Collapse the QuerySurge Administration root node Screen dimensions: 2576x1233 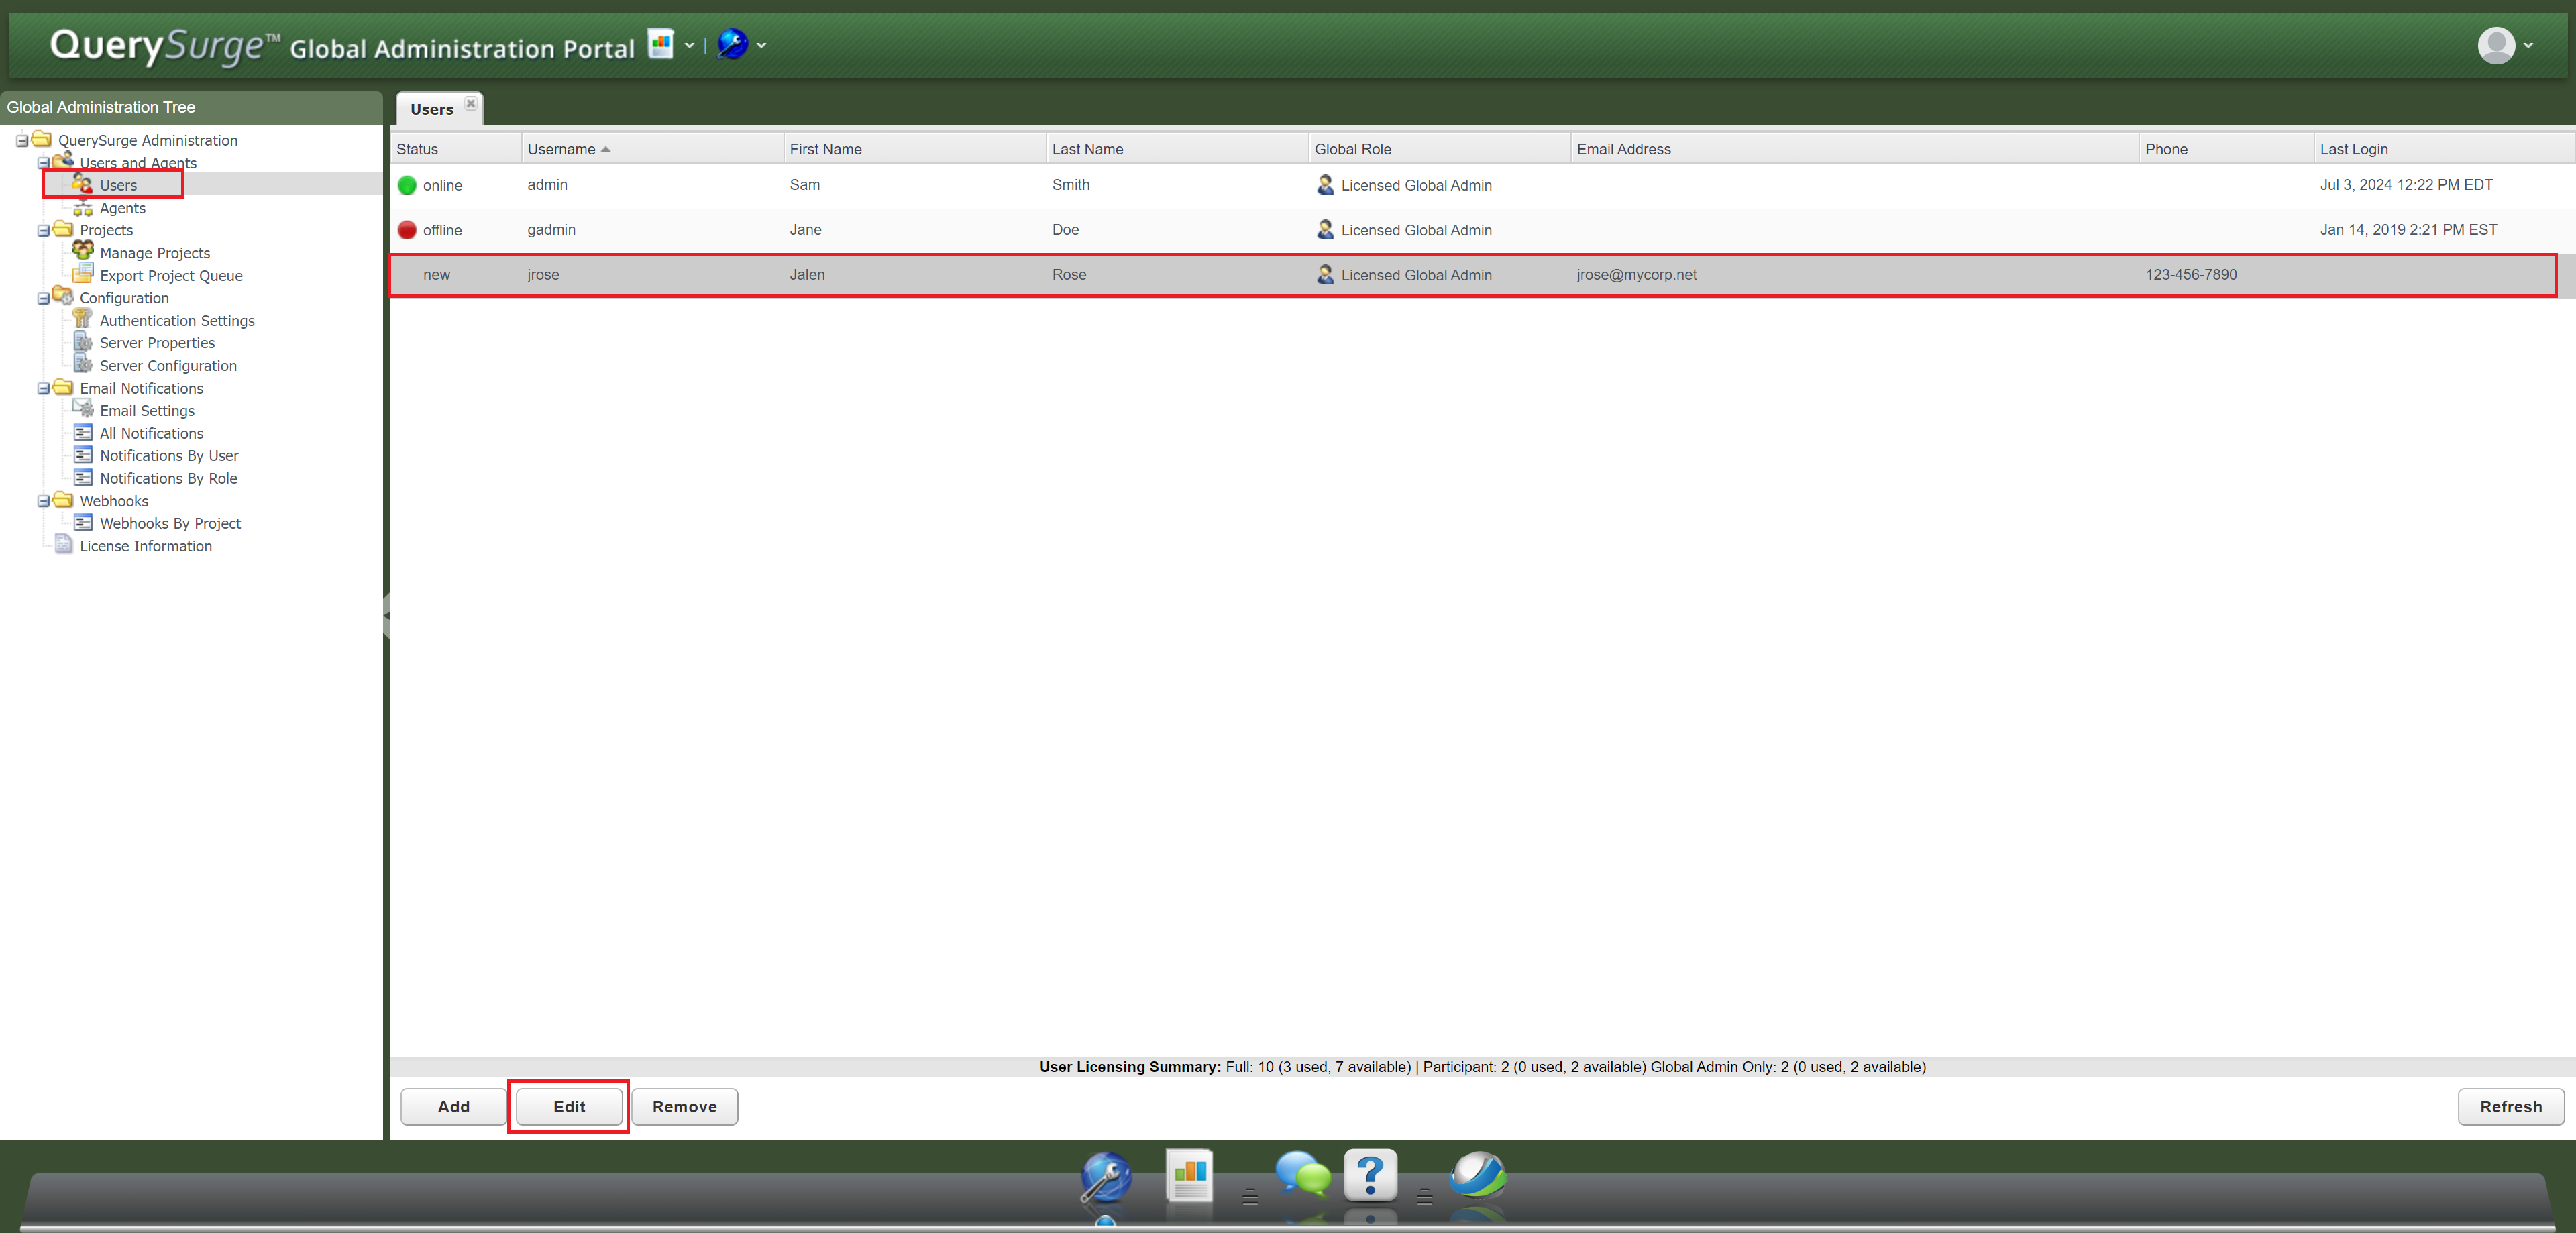point(22,141)
